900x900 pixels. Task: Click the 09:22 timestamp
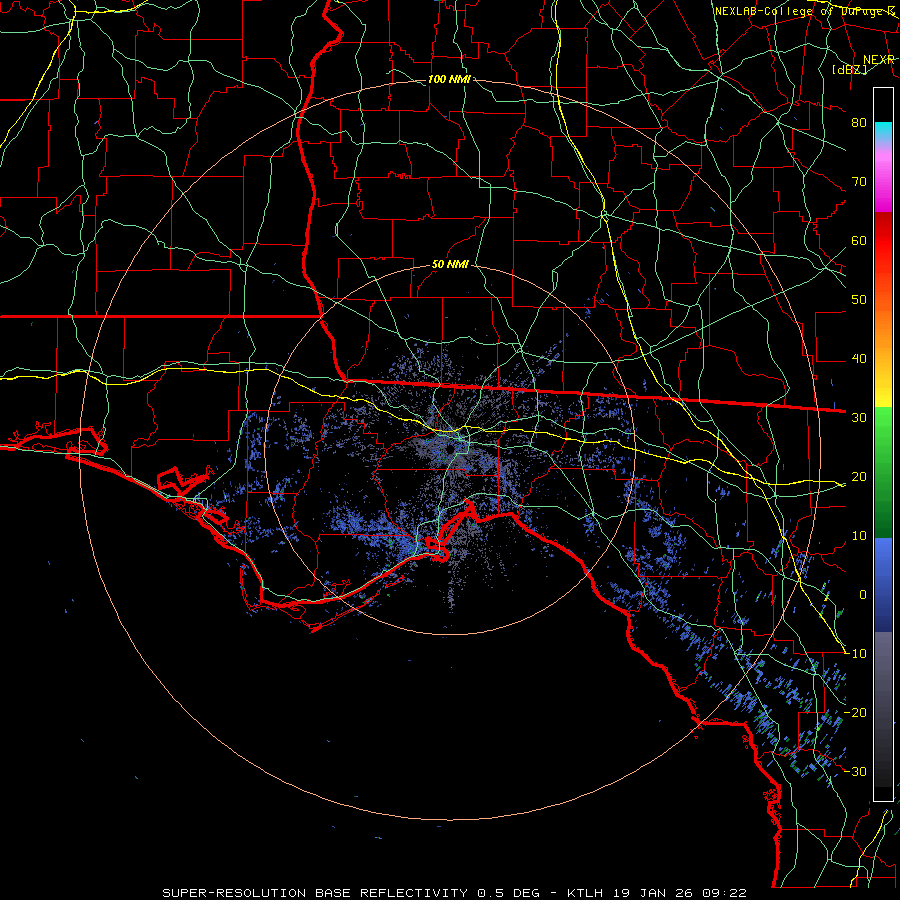[724, 893]
